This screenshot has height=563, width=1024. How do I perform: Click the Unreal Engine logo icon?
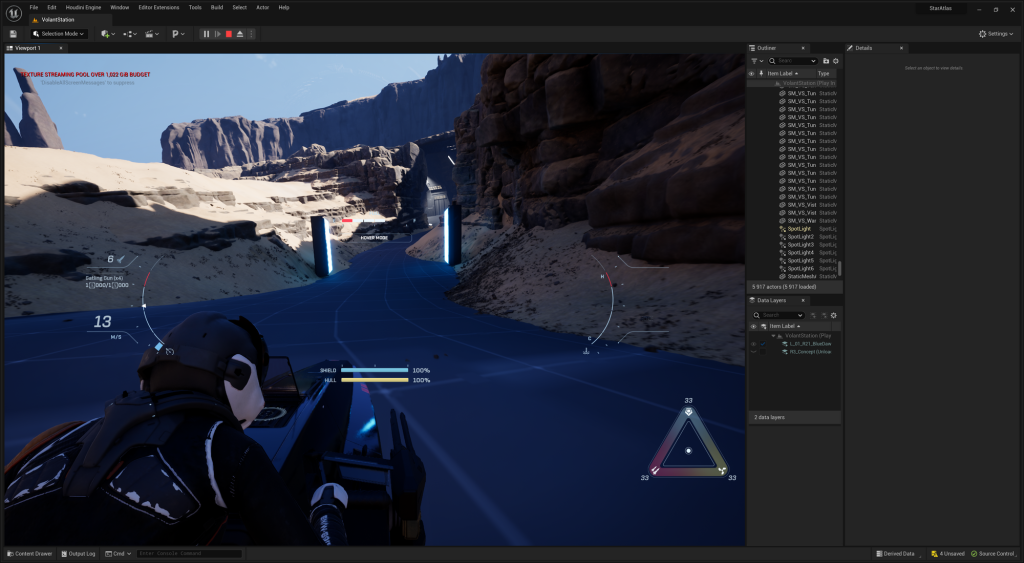coord(13,12)
